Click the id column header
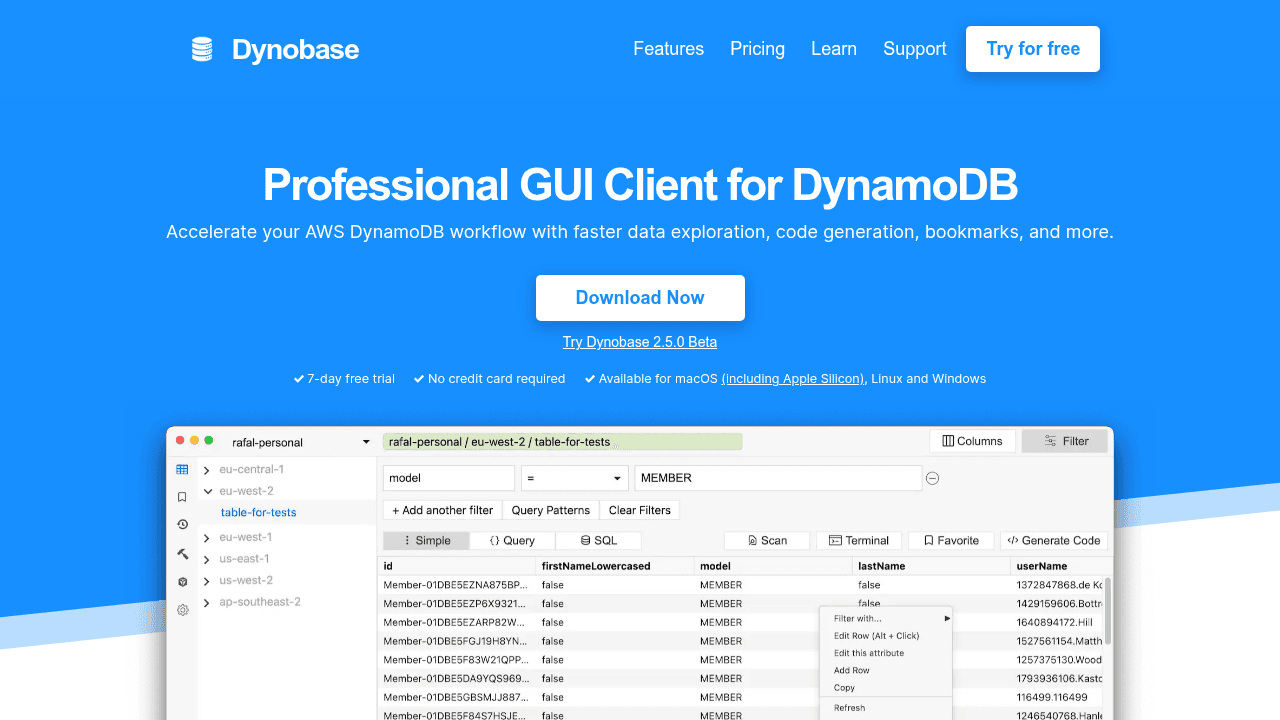 click(x=456, y=566)
